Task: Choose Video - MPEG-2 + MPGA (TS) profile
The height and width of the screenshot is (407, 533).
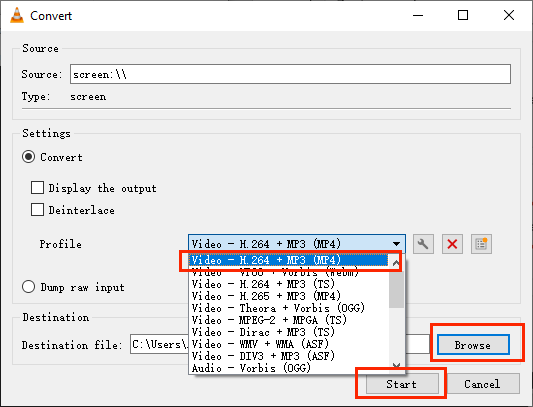Action: [x=289, y=320]
